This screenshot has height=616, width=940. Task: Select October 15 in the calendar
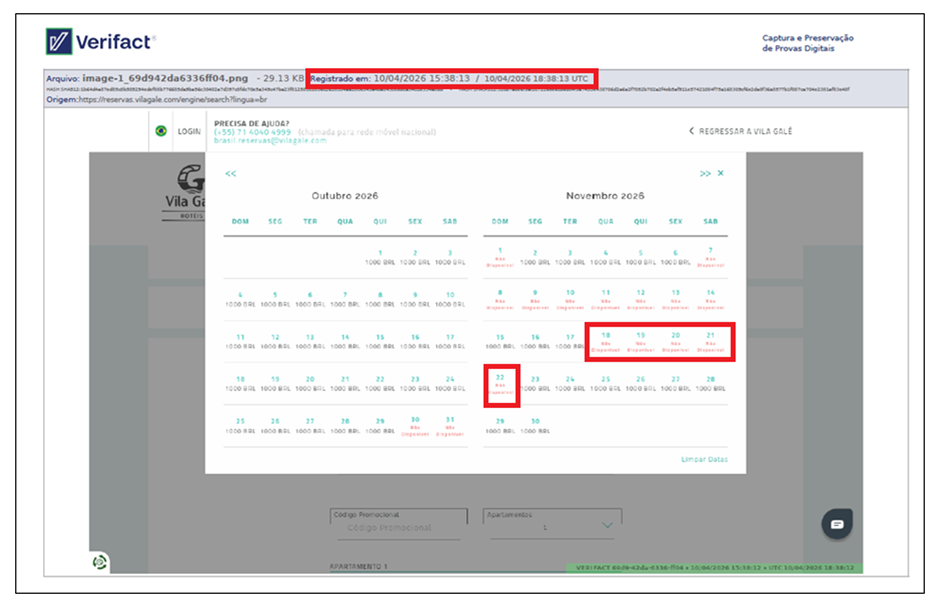coord(380,342)
